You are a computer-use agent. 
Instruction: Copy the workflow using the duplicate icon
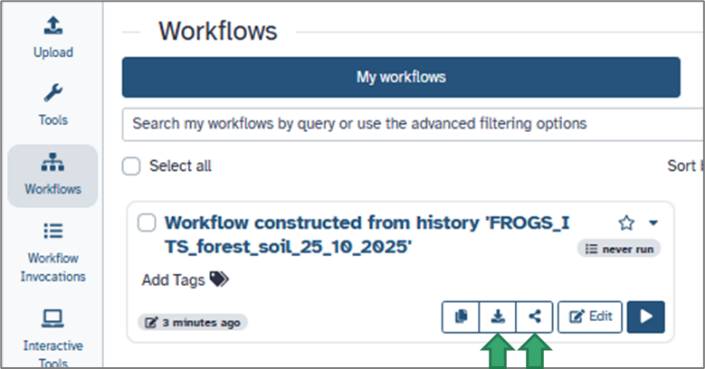(461, 317)
